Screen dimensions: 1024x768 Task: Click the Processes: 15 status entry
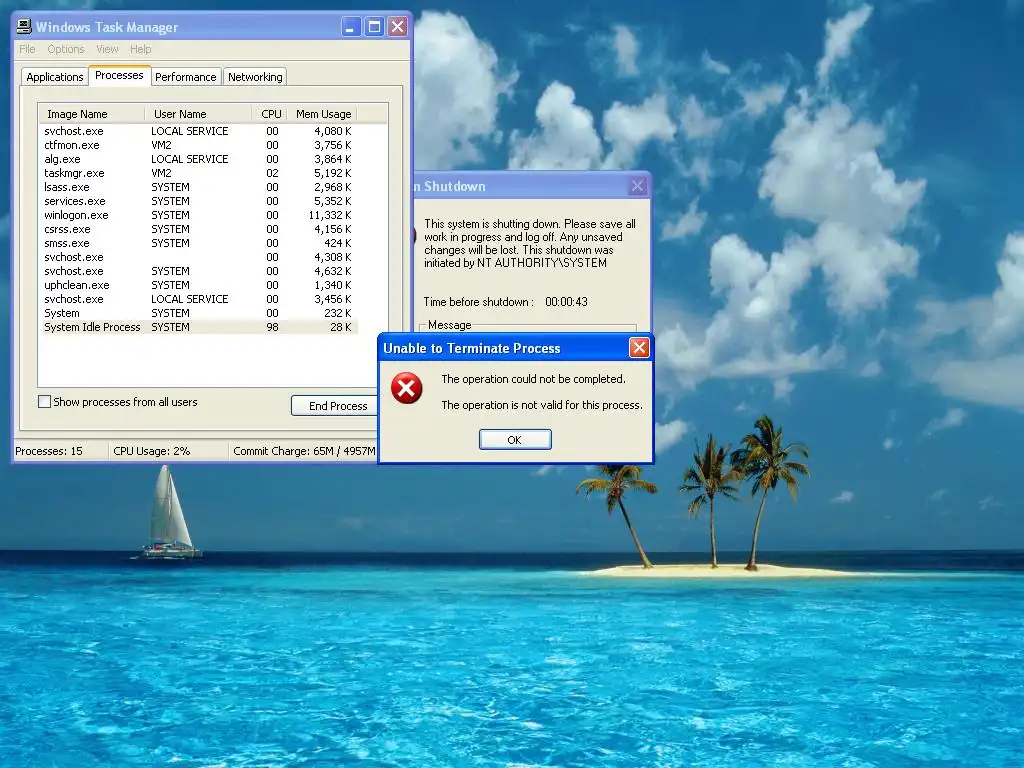(x=61, y=451)
